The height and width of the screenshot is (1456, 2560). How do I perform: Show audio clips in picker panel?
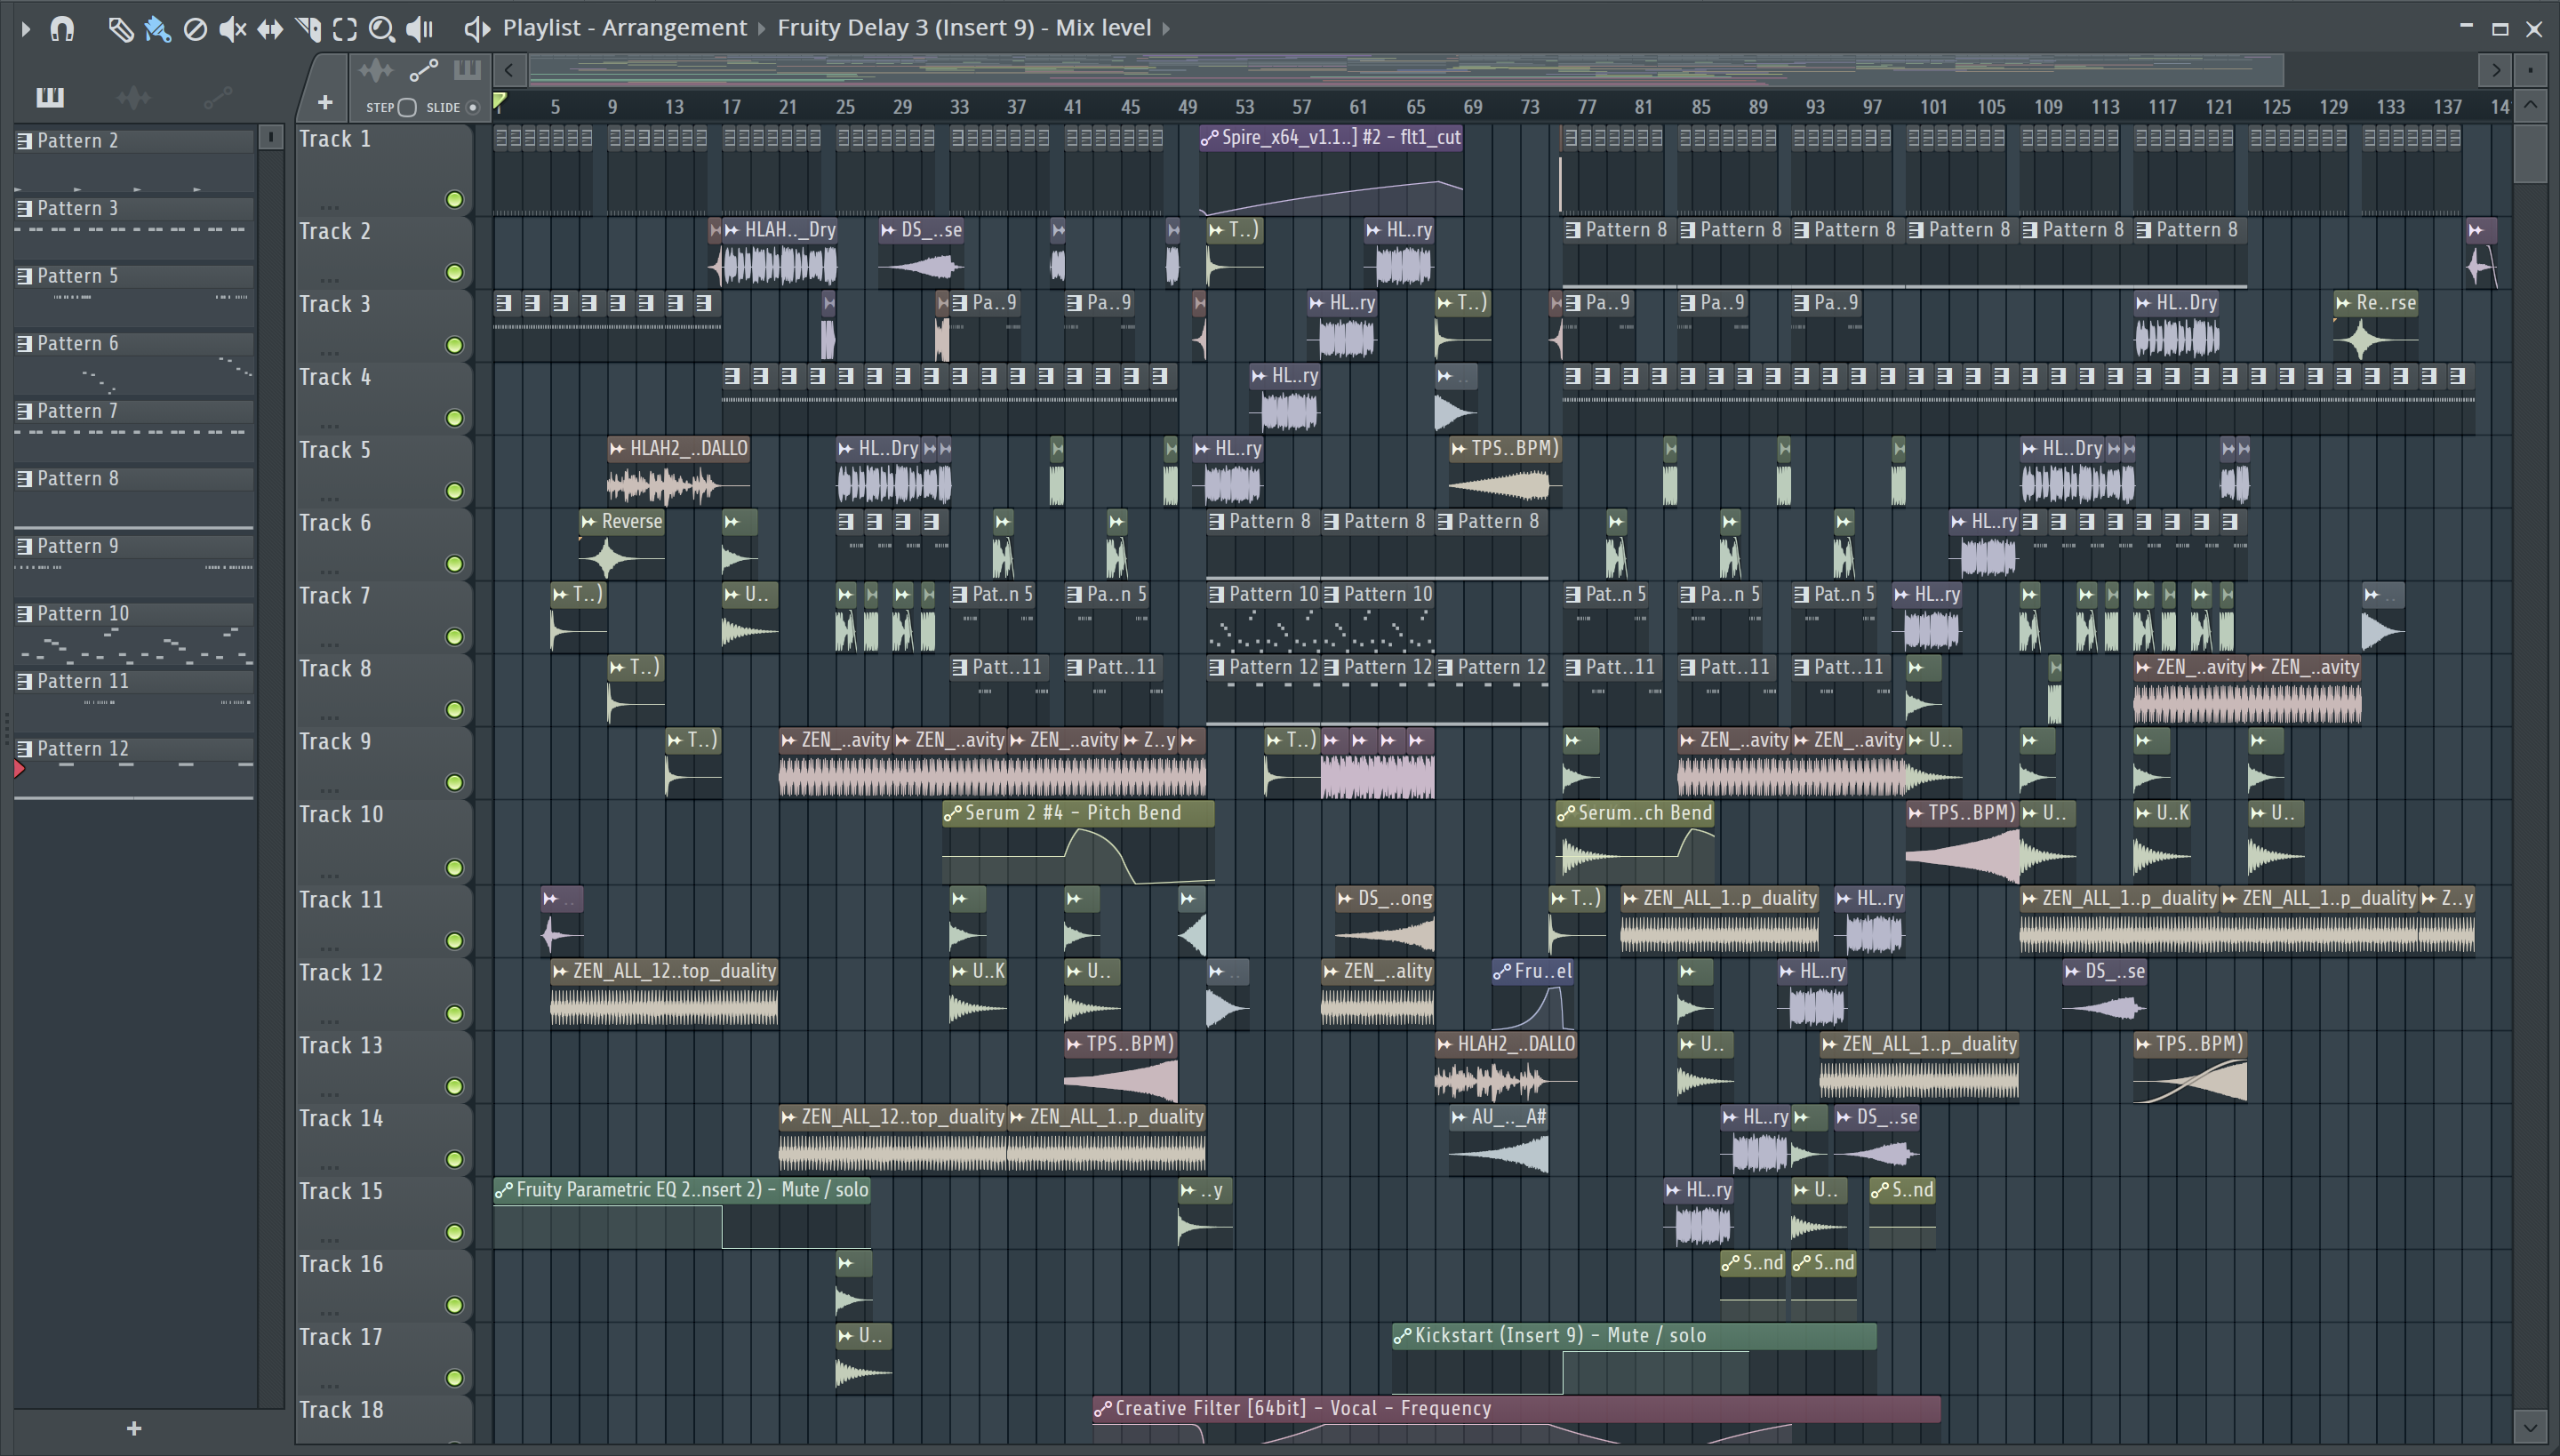133,97
